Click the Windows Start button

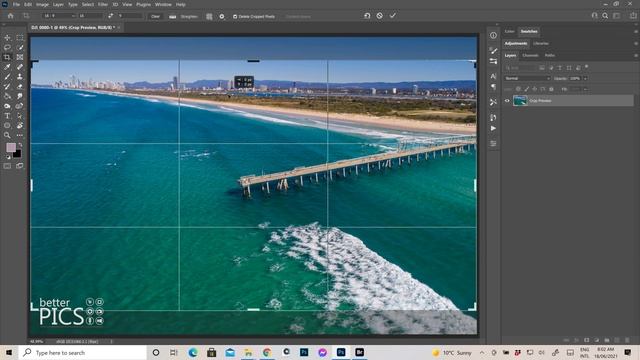9,352
